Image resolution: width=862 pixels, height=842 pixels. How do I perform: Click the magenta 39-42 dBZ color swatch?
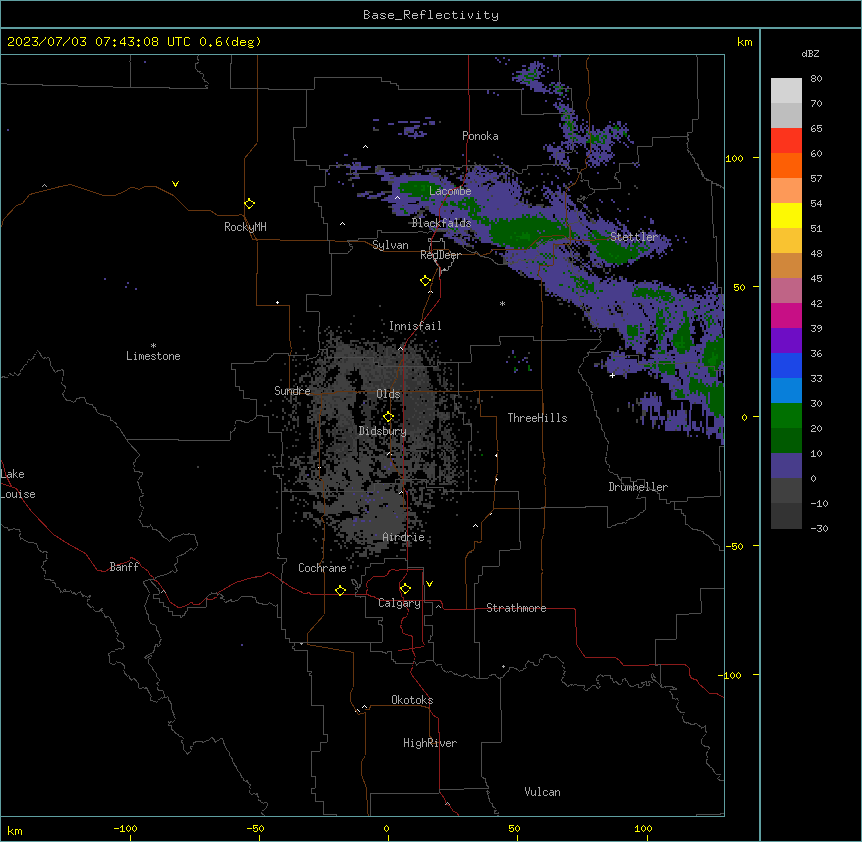[786, 315]
